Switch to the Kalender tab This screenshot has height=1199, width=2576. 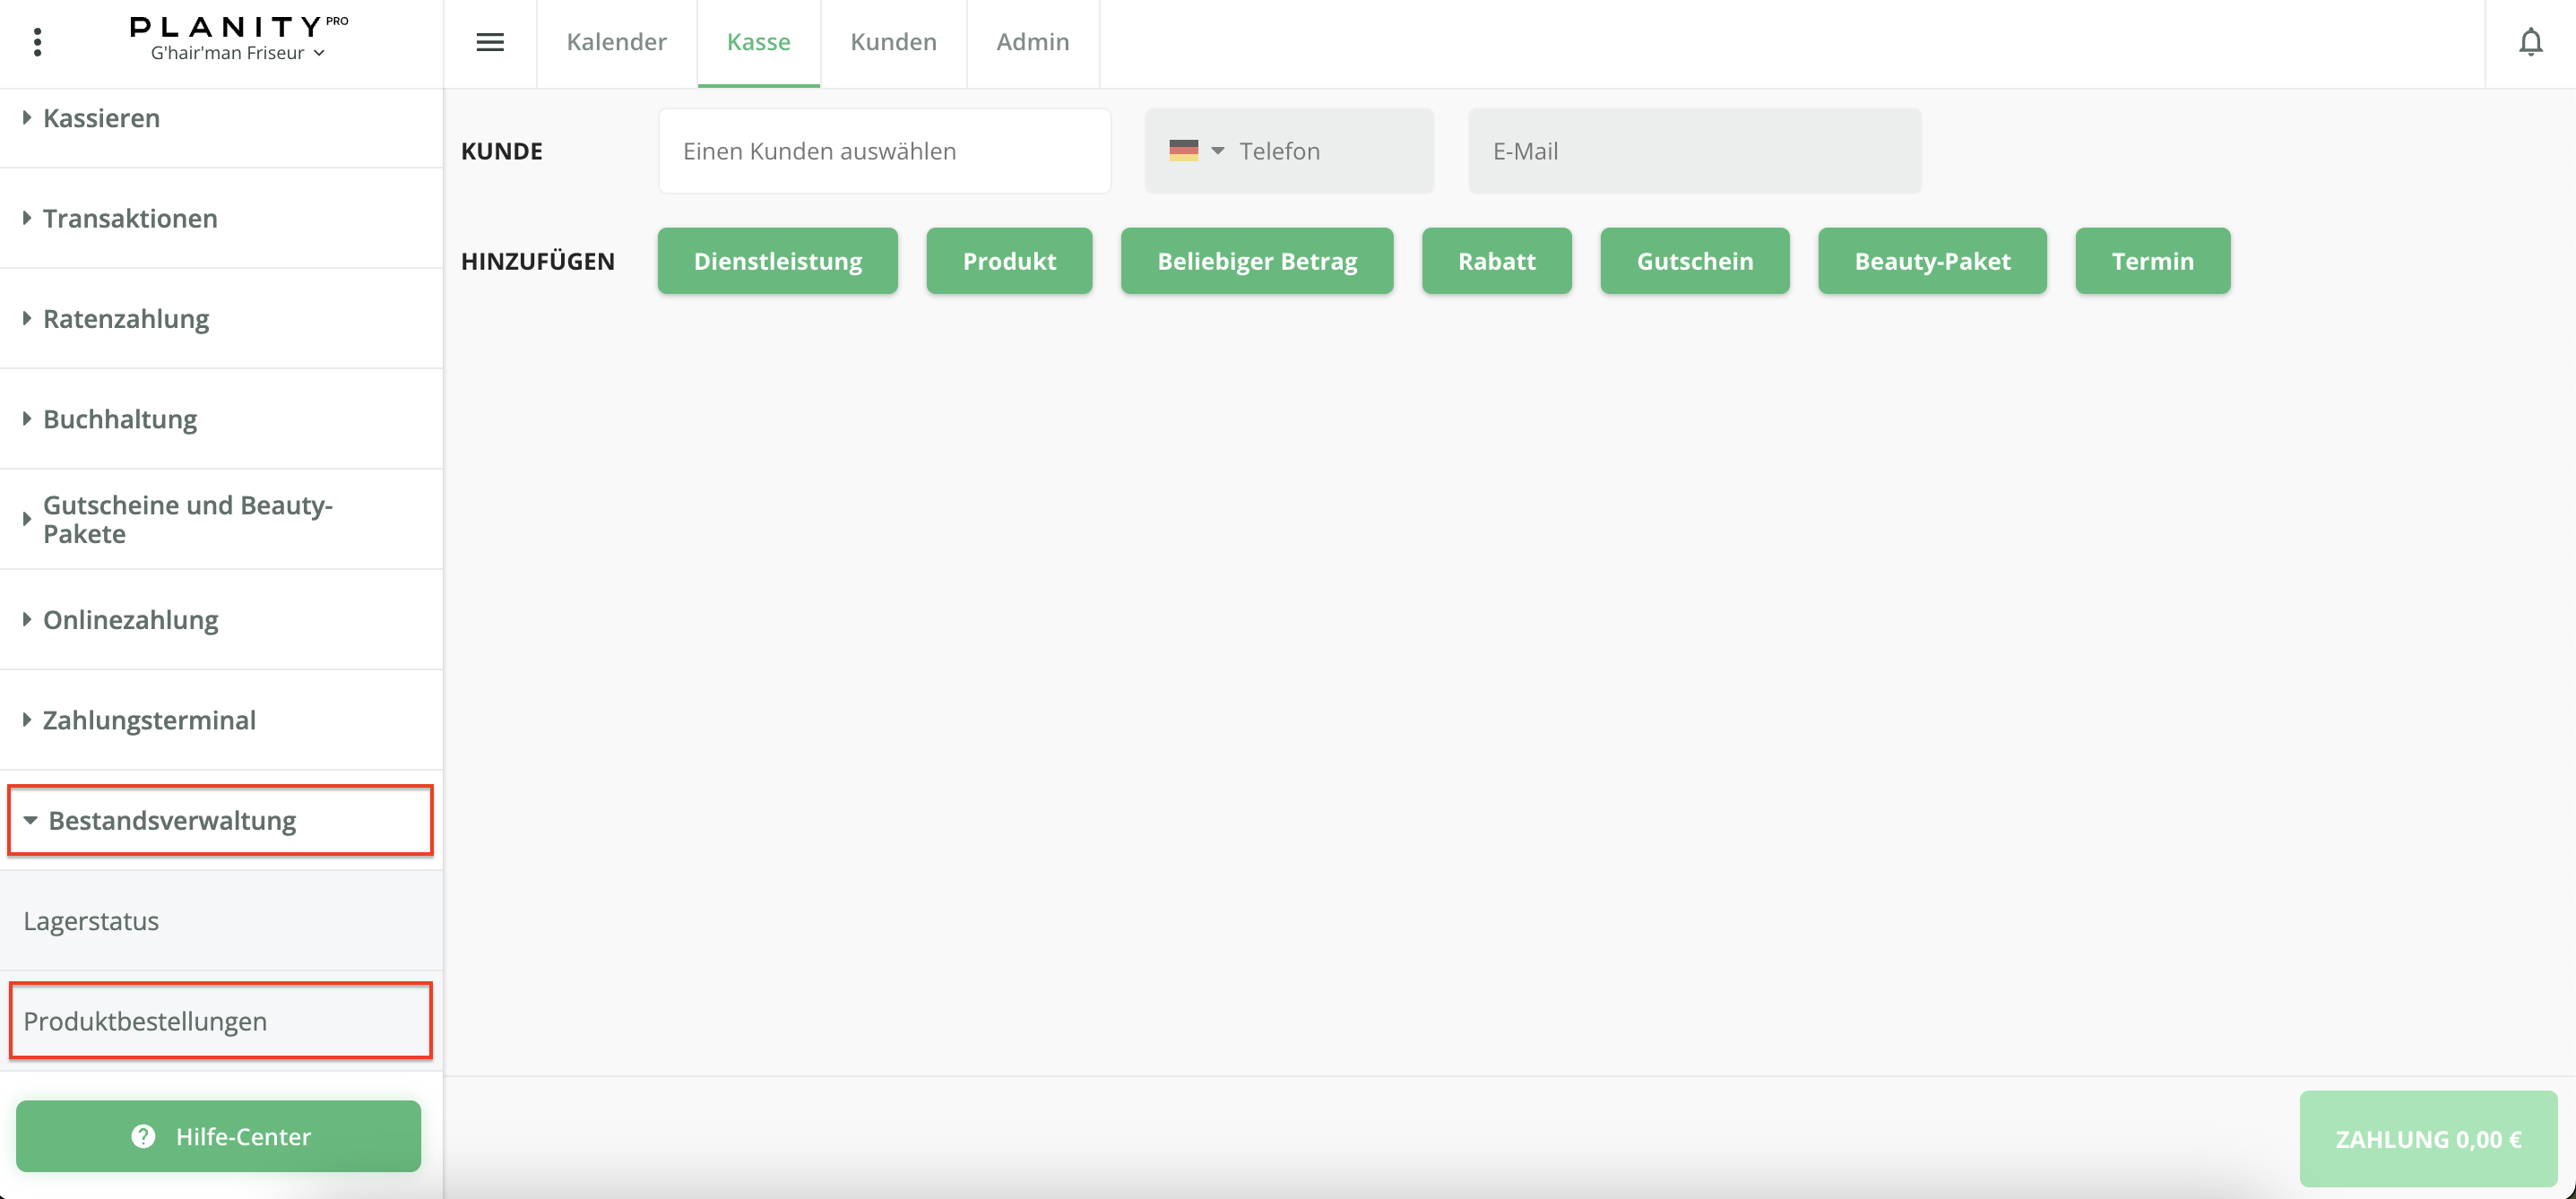point(616,42)
